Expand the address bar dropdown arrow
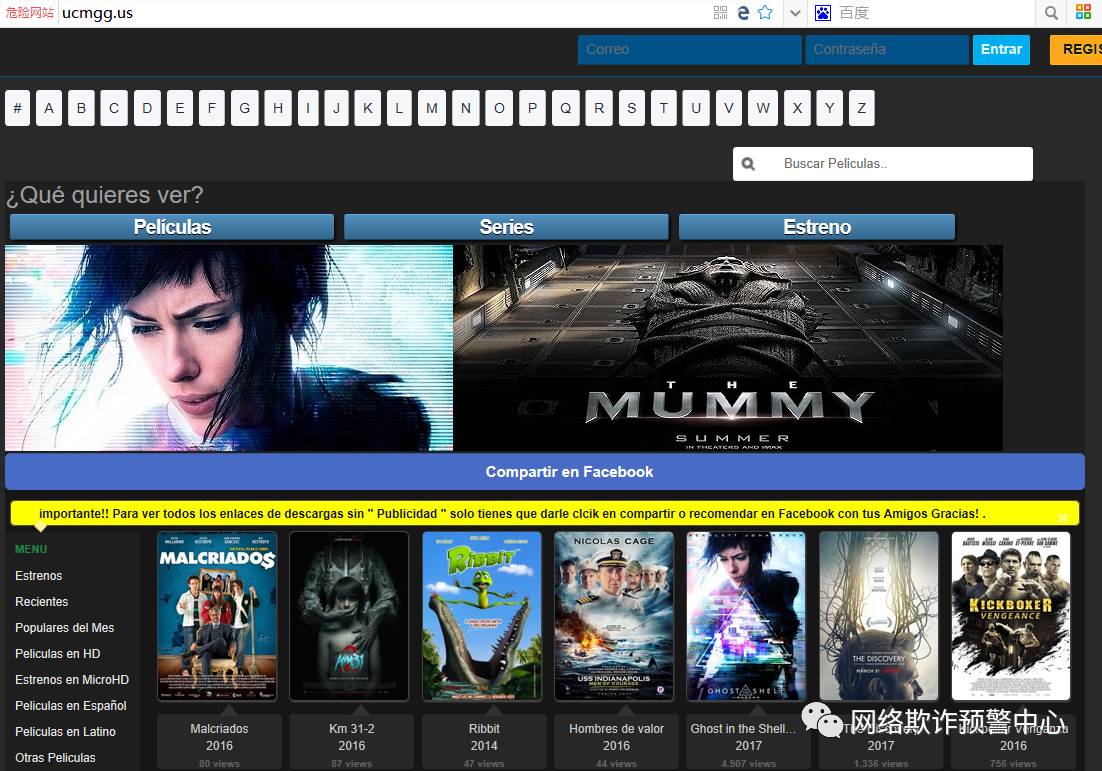This screenshot has width=1102, height=771. tap(795, 13)
